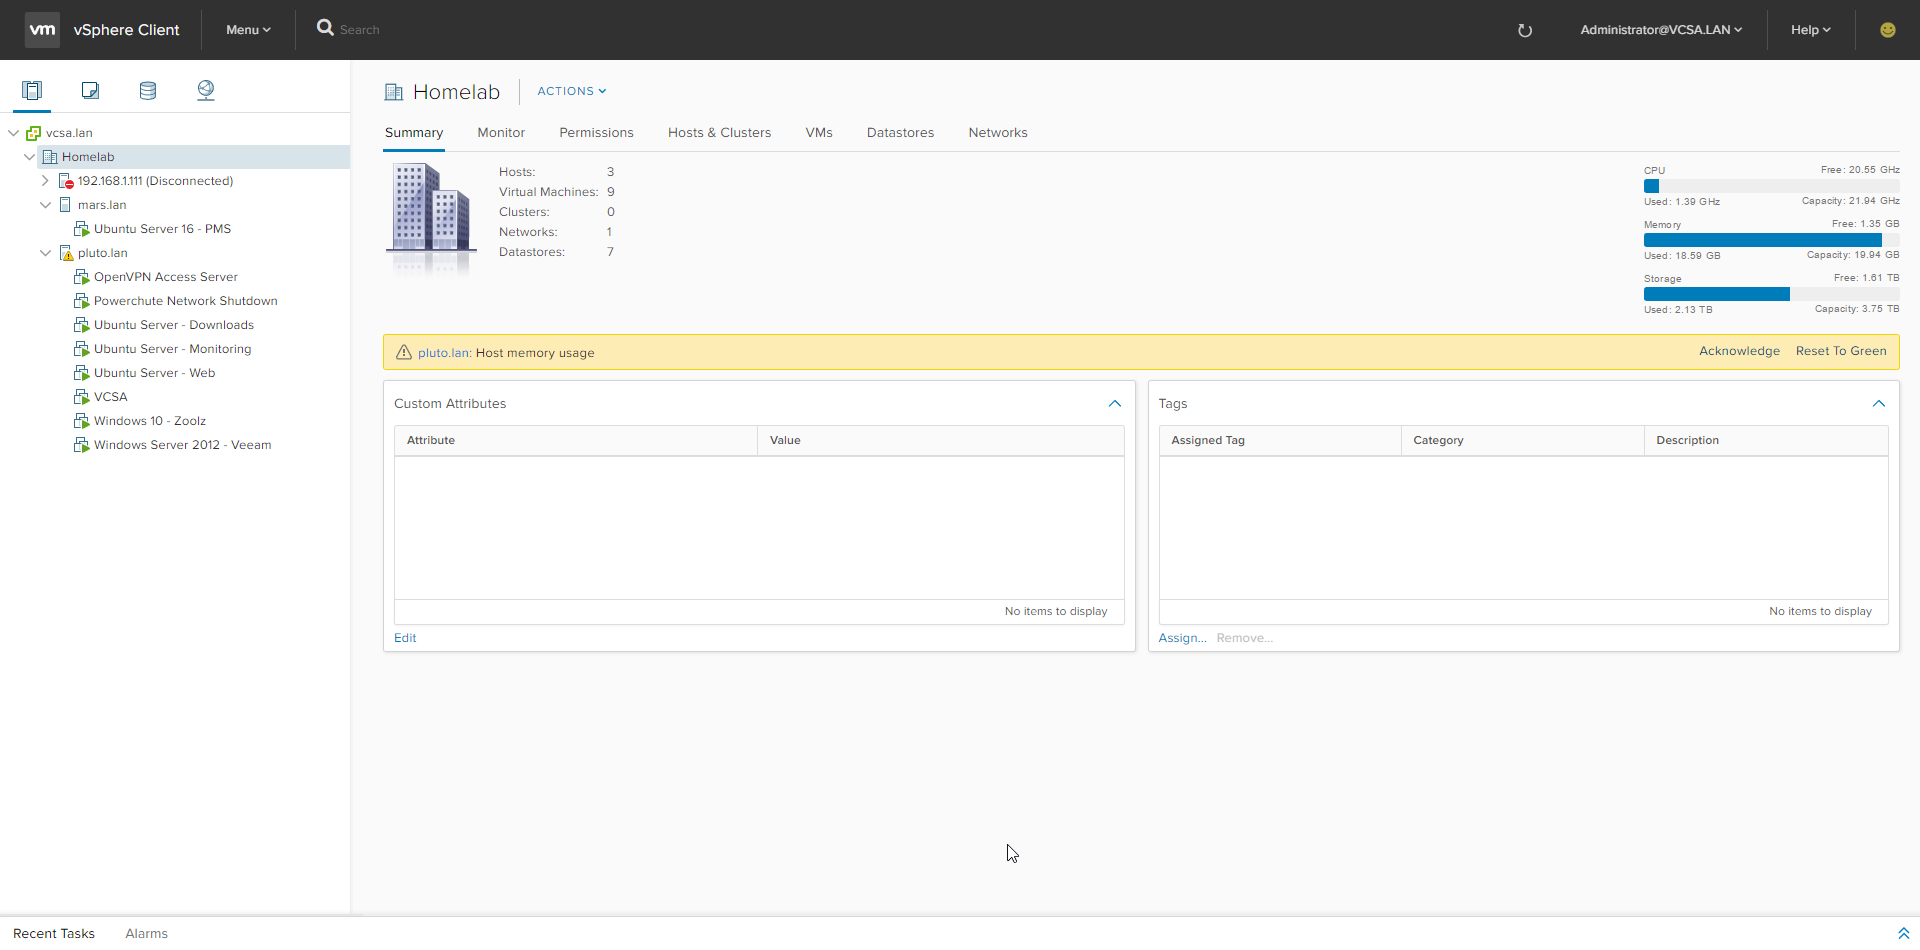
Task: Switch to the Hosts & Clusters tab
Action: 719,133
